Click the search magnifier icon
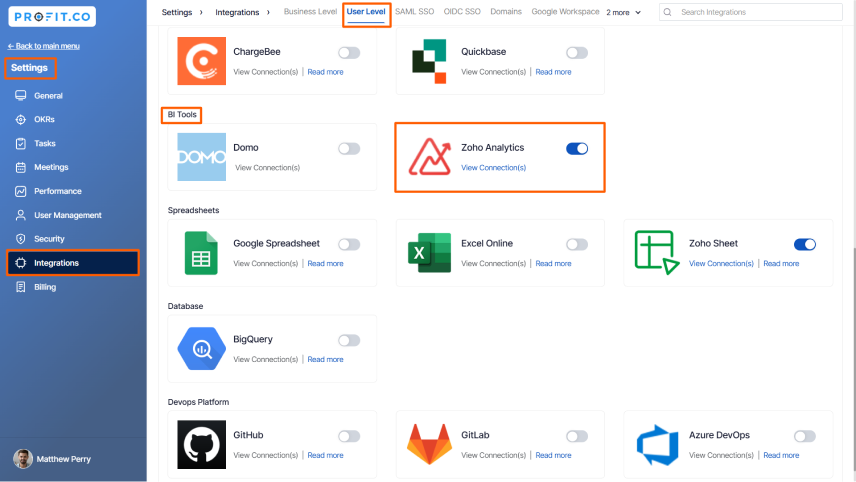This screenshot has height=482, width=856. pyautogui.click(x=667, y=12)
